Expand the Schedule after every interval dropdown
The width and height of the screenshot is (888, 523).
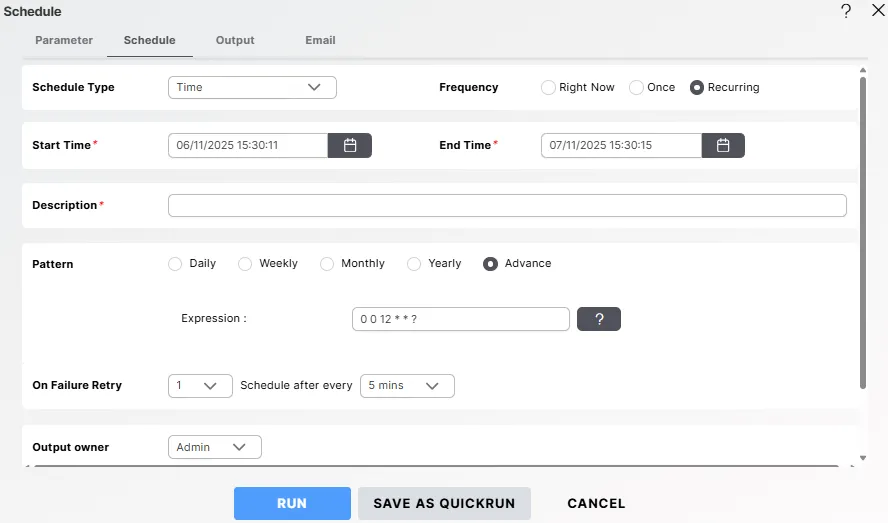pos(407,386)
